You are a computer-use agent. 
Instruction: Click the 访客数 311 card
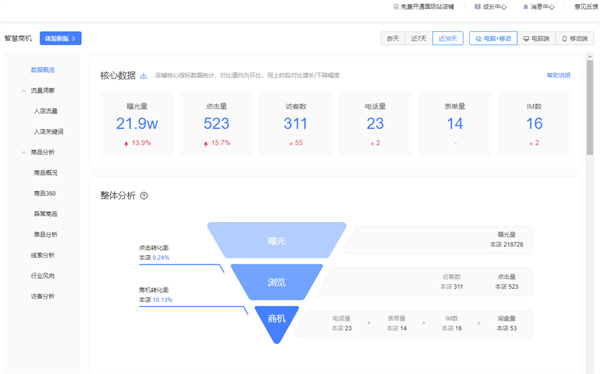point(295,123)
